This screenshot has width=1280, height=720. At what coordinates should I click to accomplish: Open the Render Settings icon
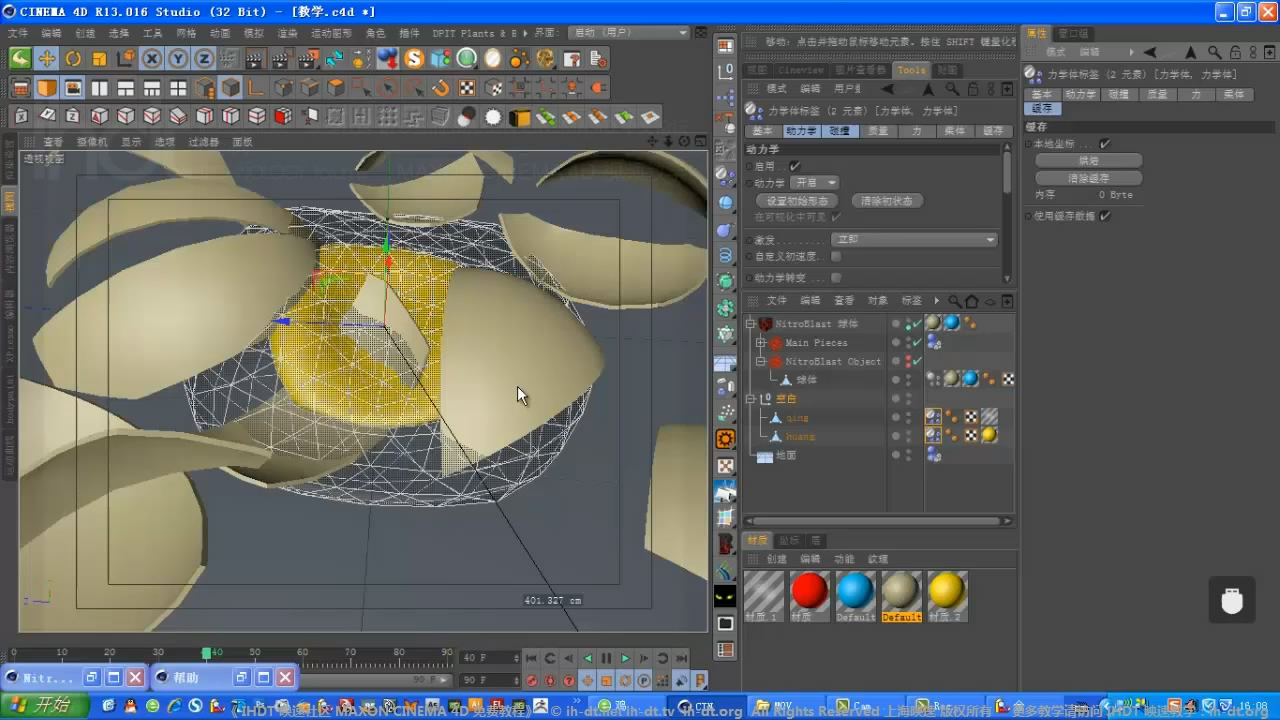[x=305, y=59]
